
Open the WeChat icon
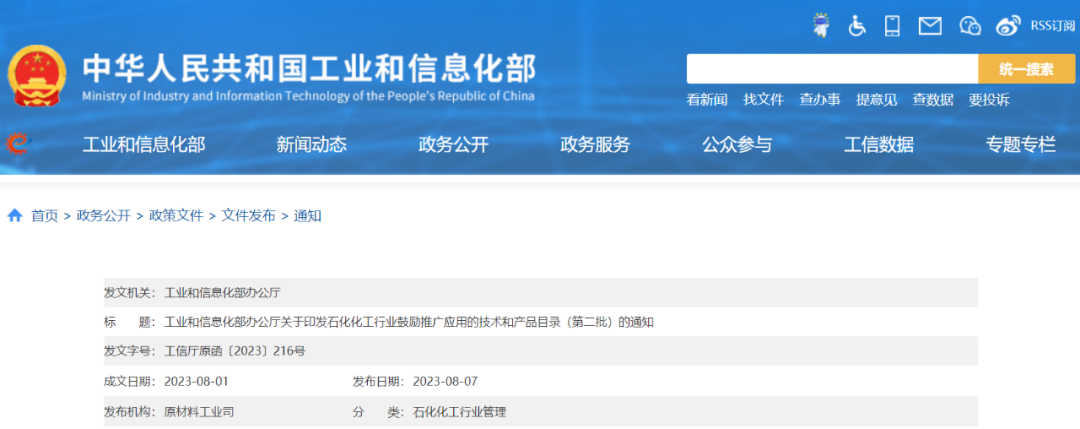click(x=970, y=26)
